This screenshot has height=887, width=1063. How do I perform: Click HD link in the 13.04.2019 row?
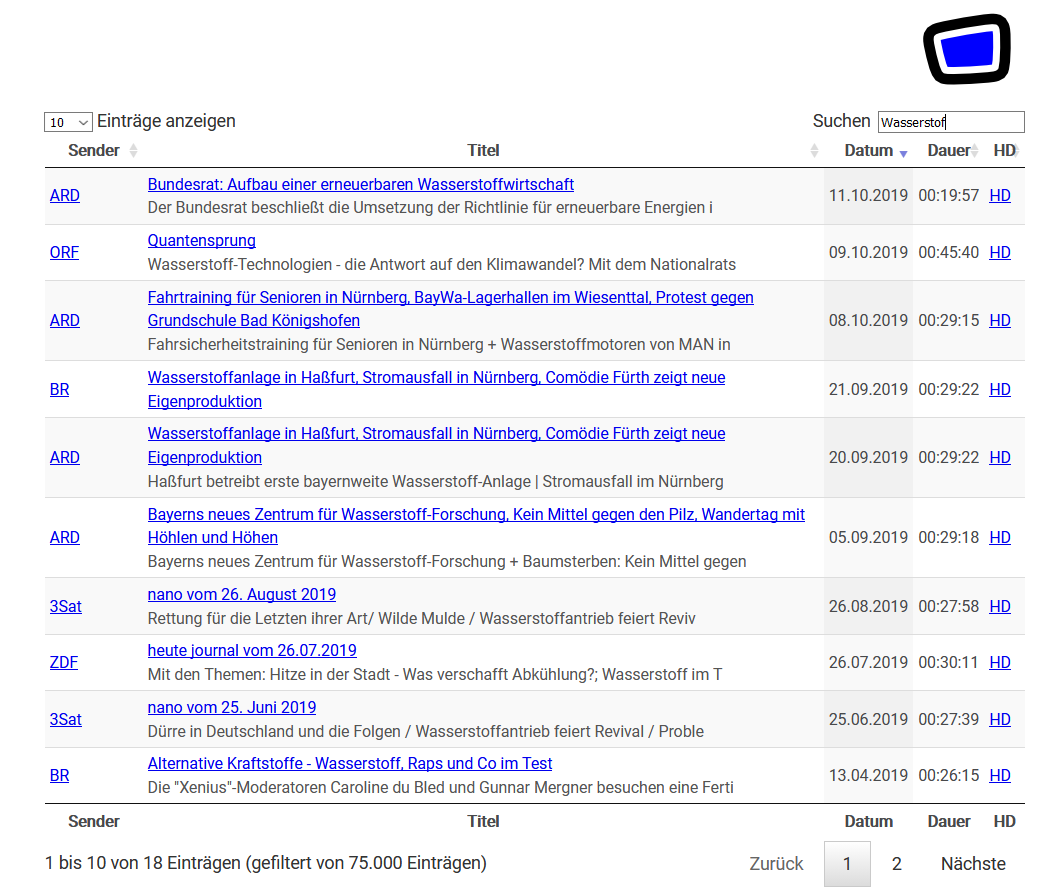(1000, 775)
